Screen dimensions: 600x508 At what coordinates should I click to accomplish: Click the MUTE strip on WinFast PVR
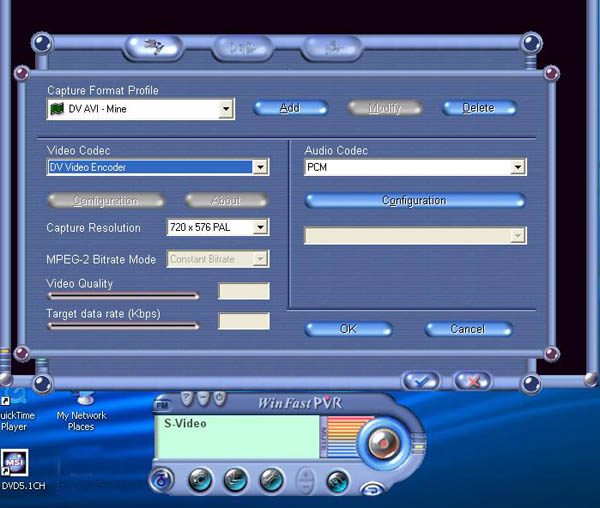[x=323, y=437]
